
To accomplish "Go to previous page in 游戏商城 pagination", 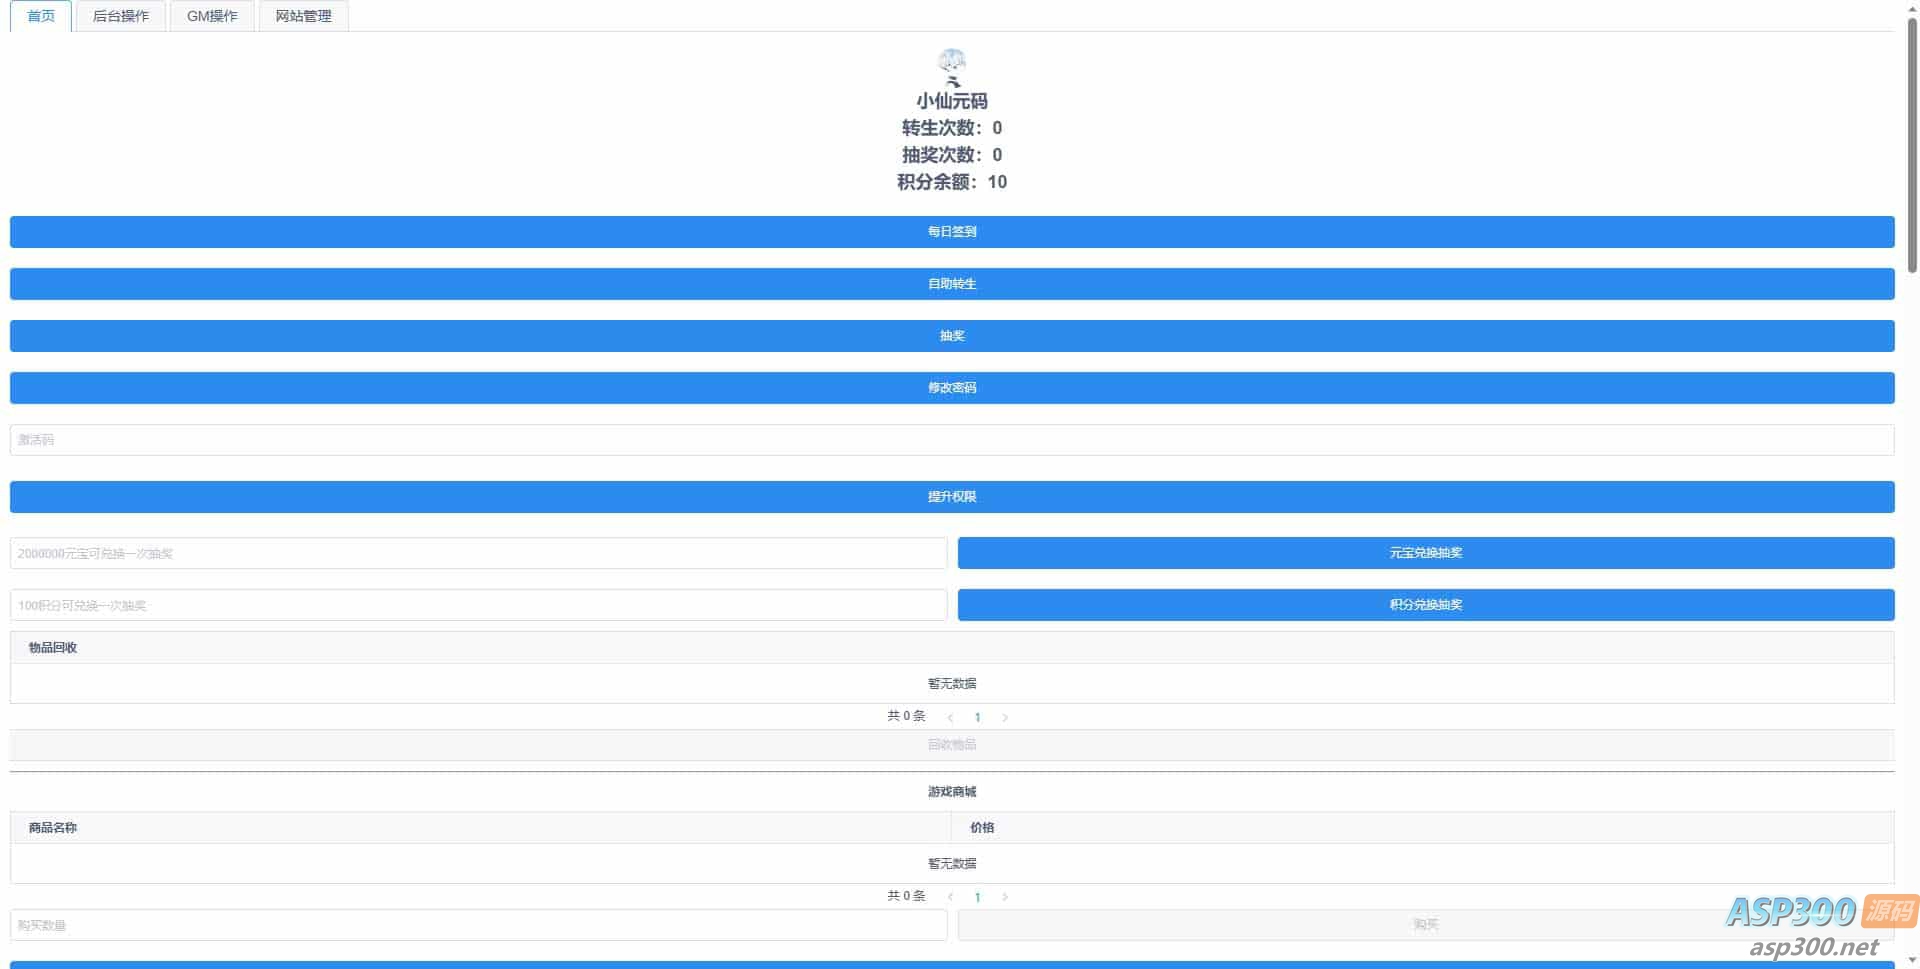I will pos(950,897).
